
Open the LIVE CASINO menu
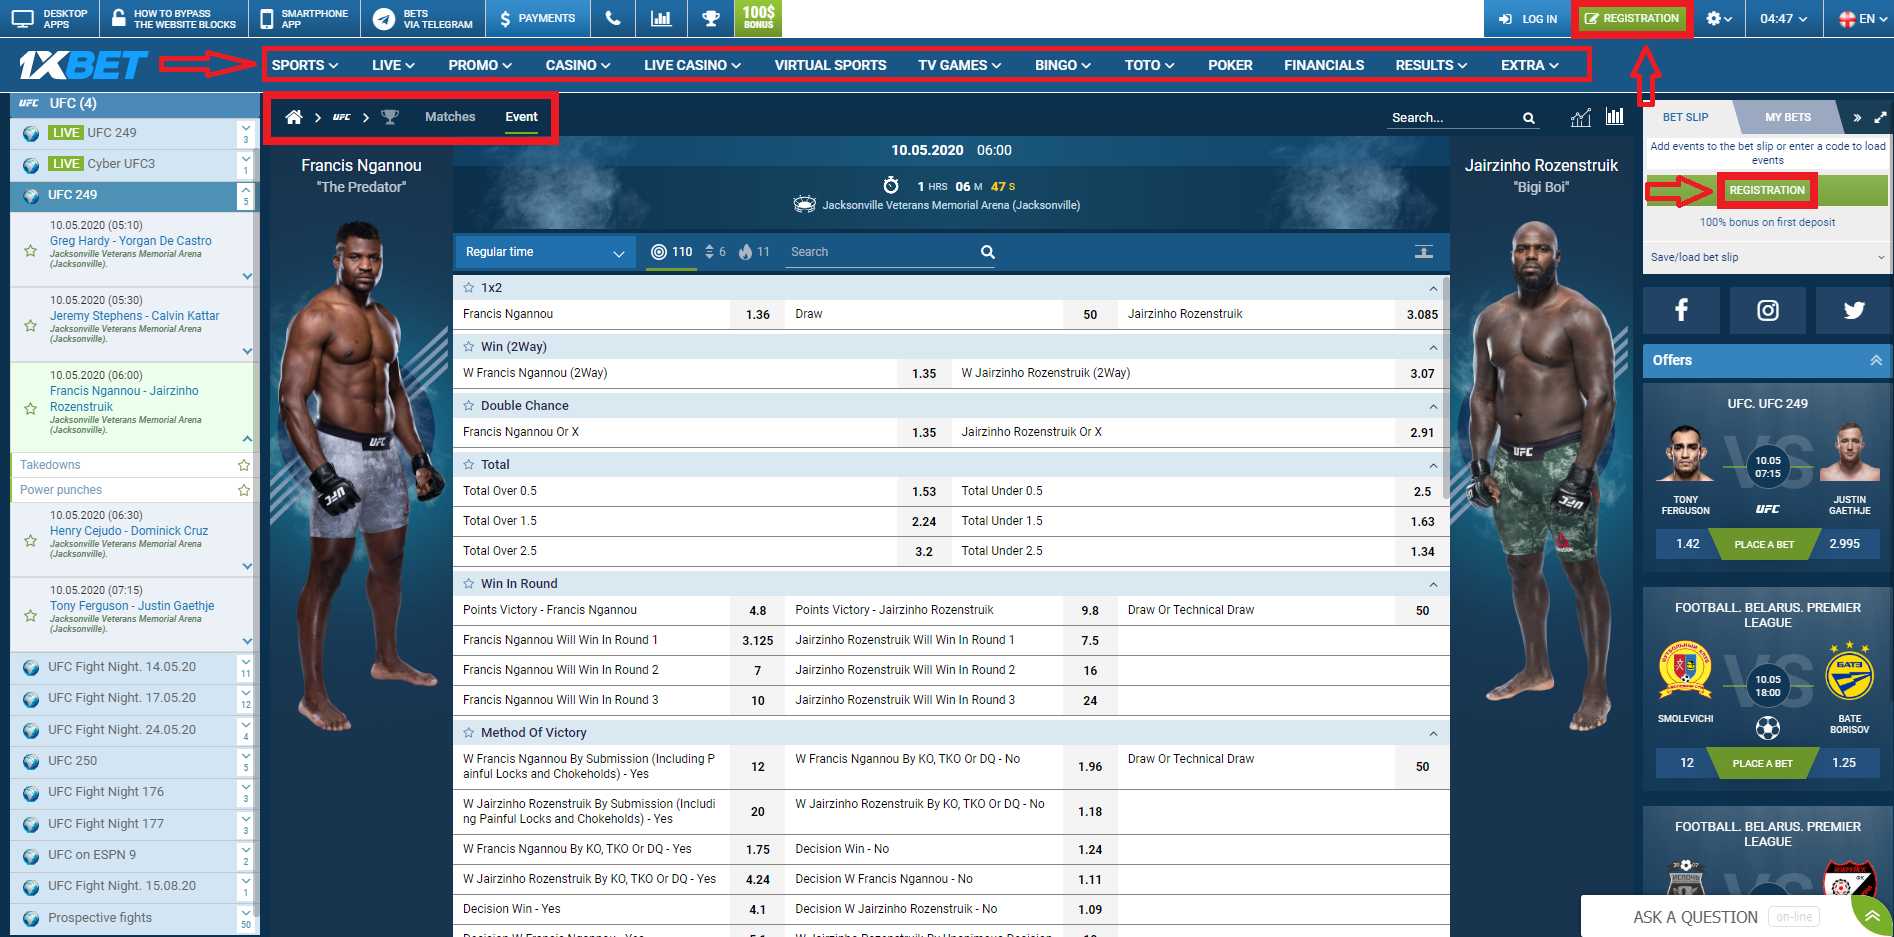click(692, 65)
